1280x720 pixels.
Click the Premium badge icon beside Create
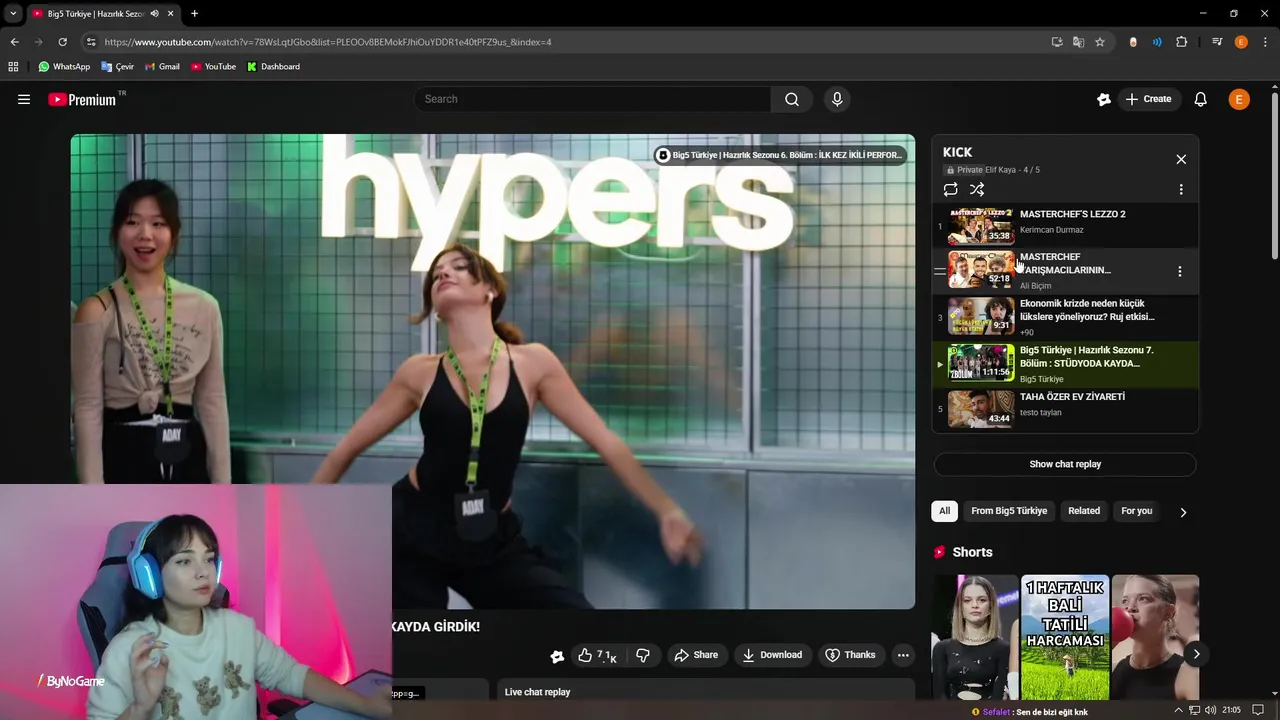[1104, 99]
